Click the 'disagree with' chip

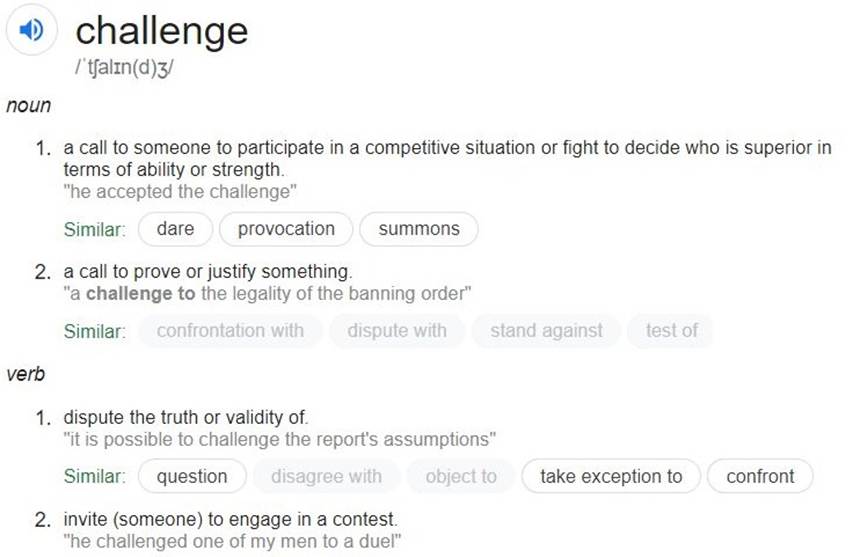tap(326, 476)
